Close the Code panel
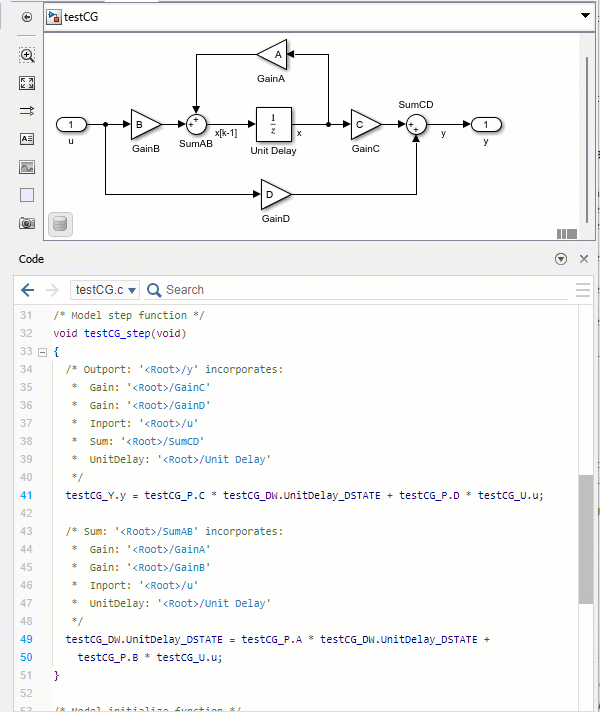The height and width of the screenshot is (712, 600). point(585,259)
